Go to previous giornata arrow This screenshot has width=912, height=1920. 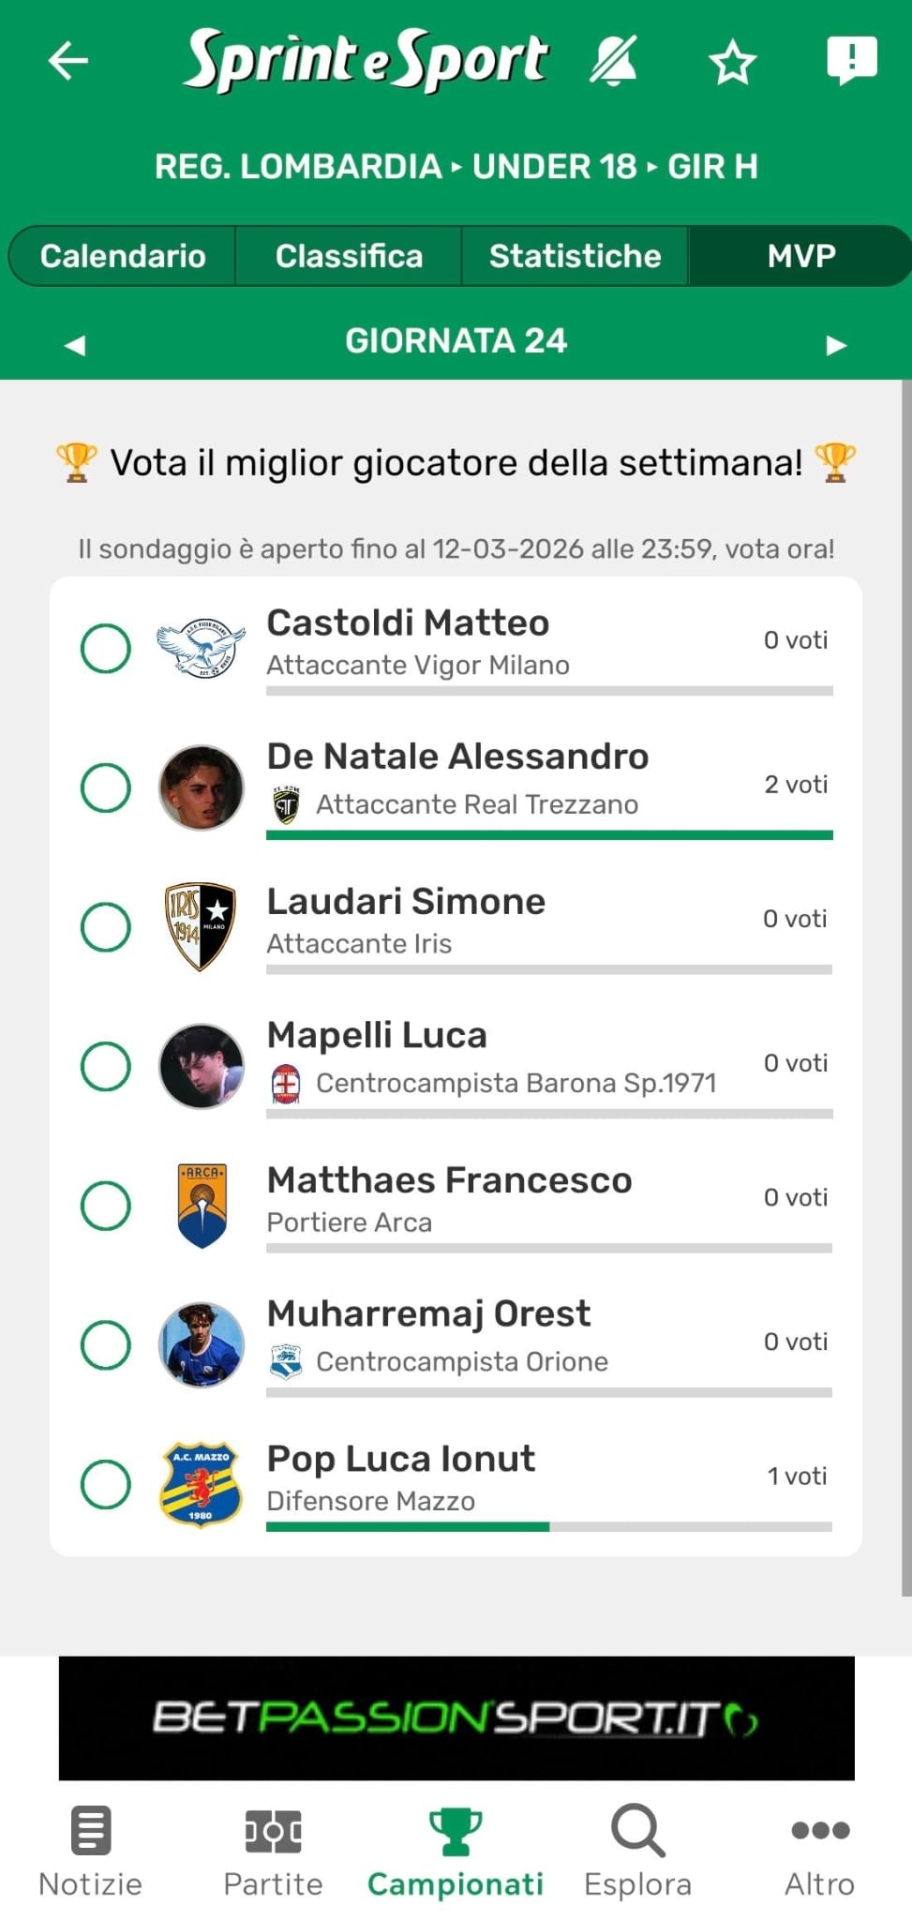(75, 345)
